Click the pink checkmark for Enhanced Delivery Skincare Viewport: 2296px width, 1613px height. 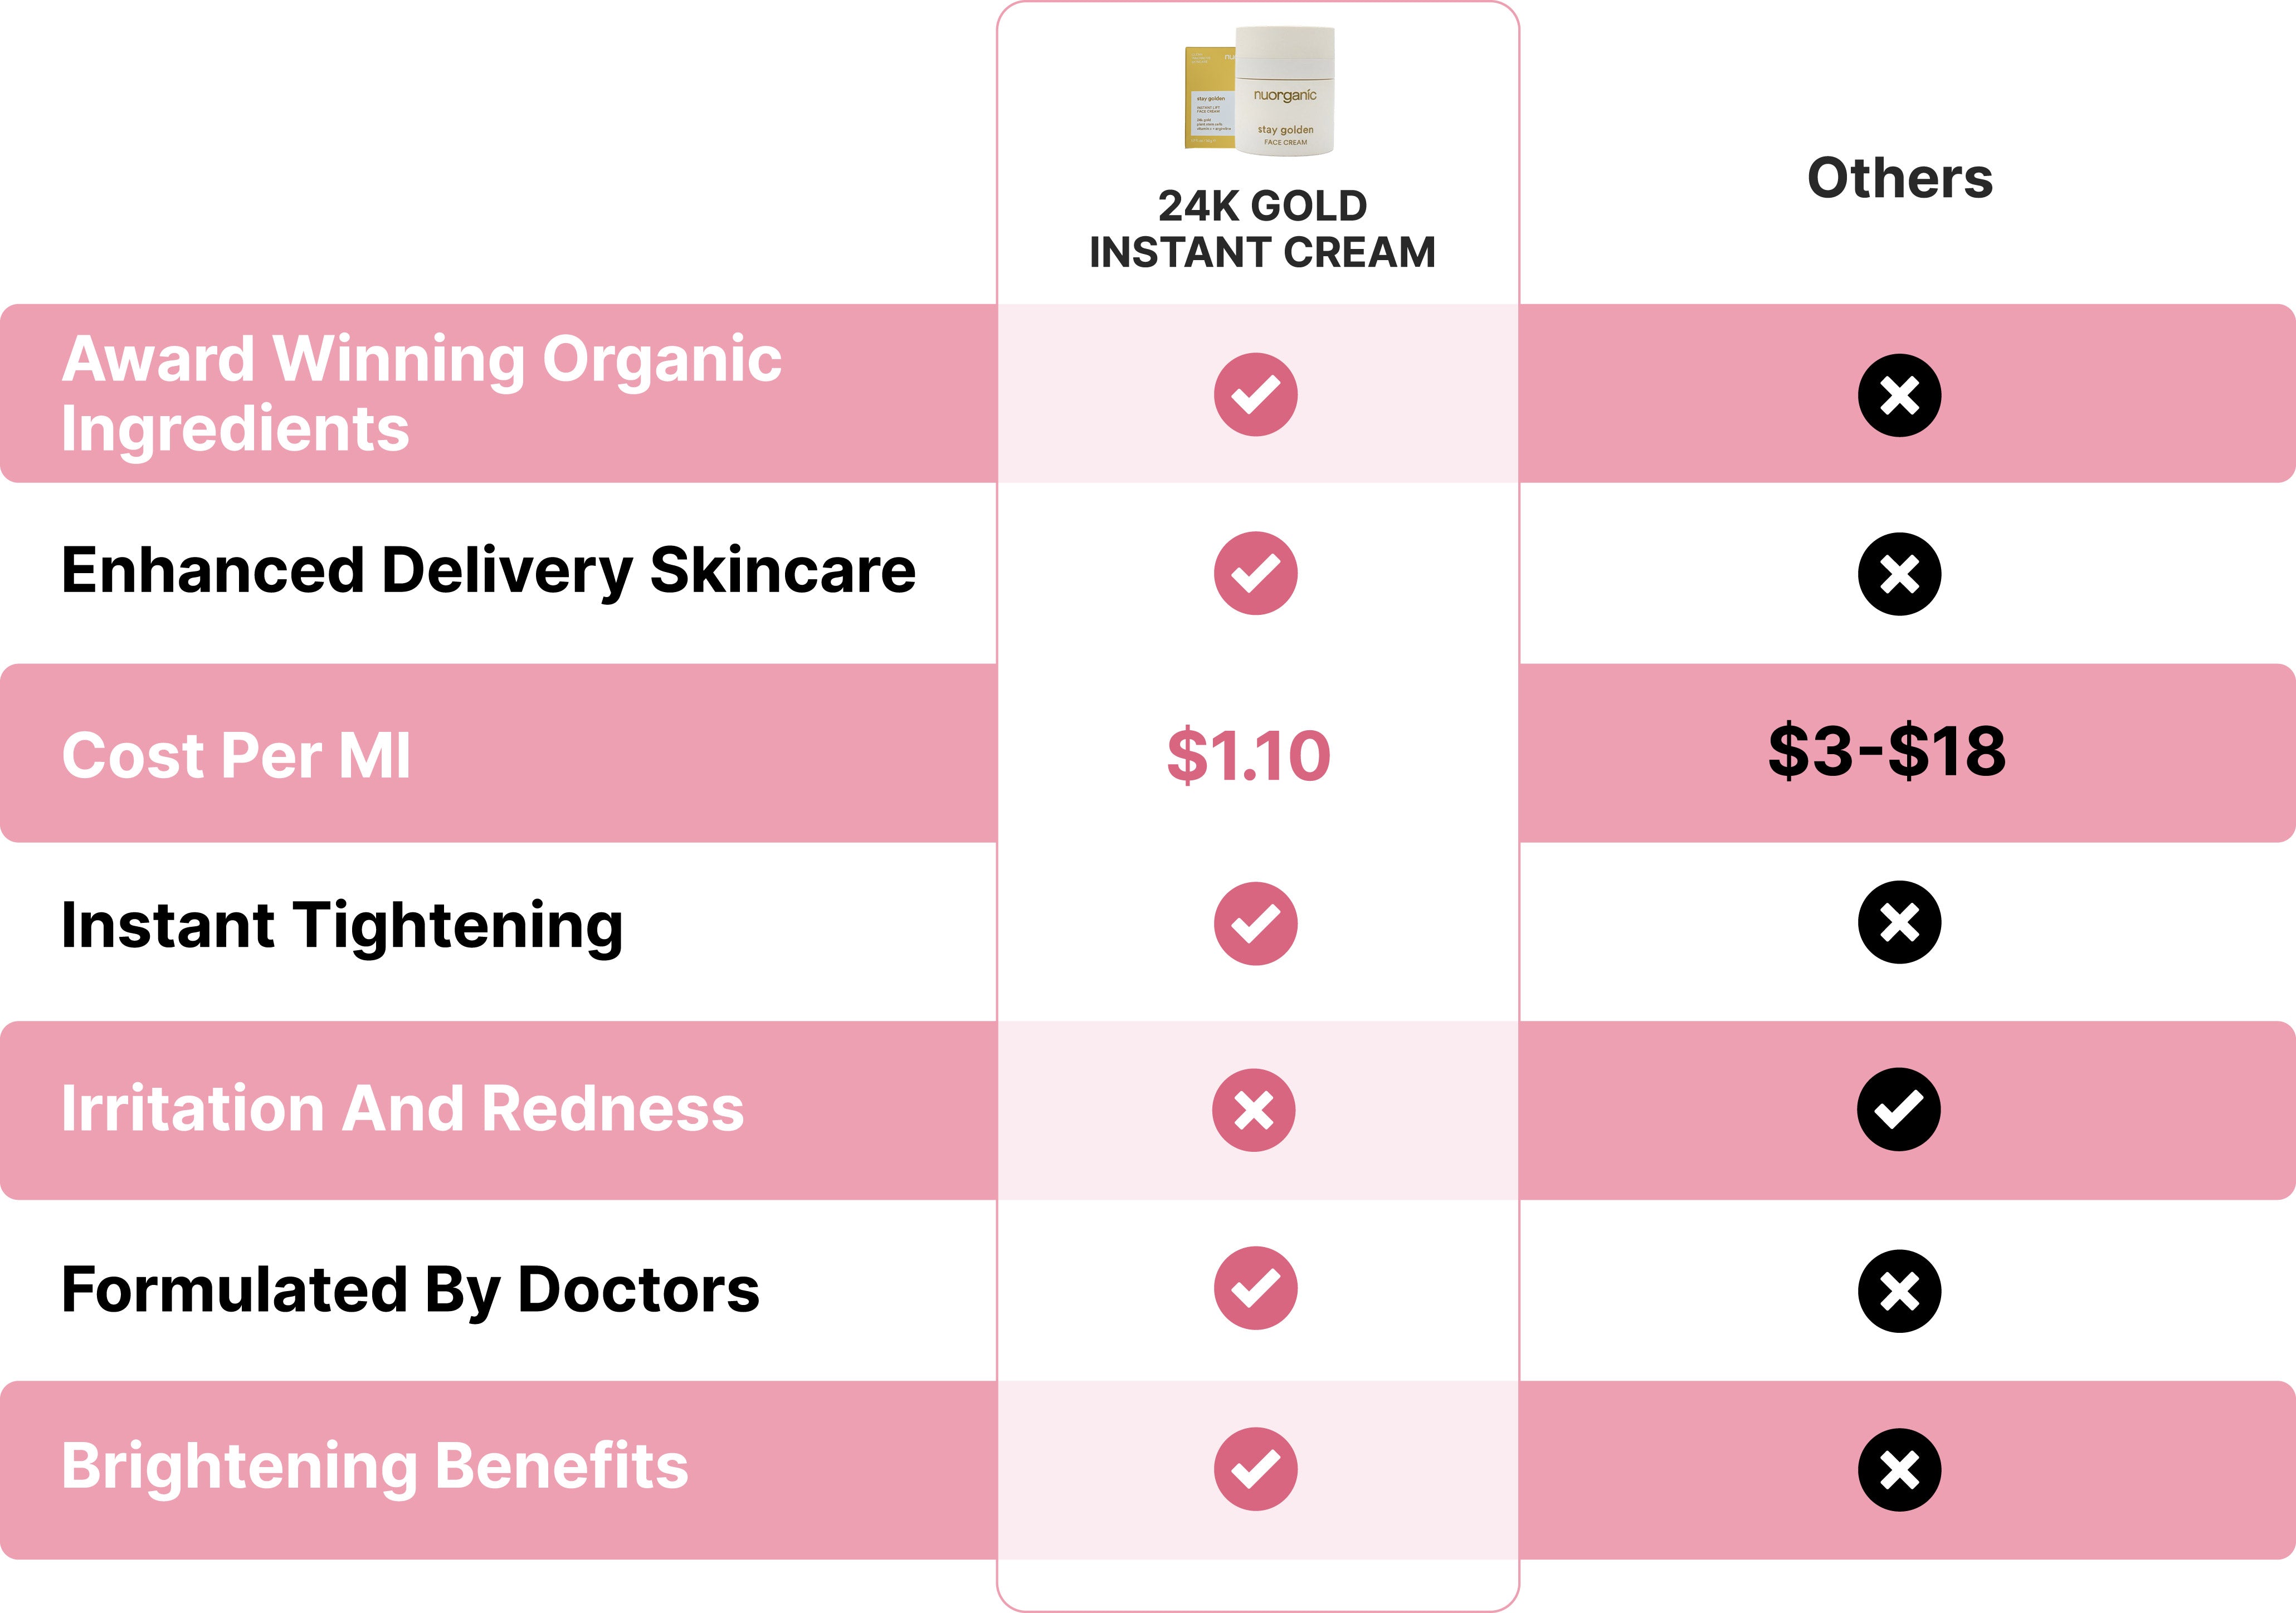click(x=1255, y=573)
